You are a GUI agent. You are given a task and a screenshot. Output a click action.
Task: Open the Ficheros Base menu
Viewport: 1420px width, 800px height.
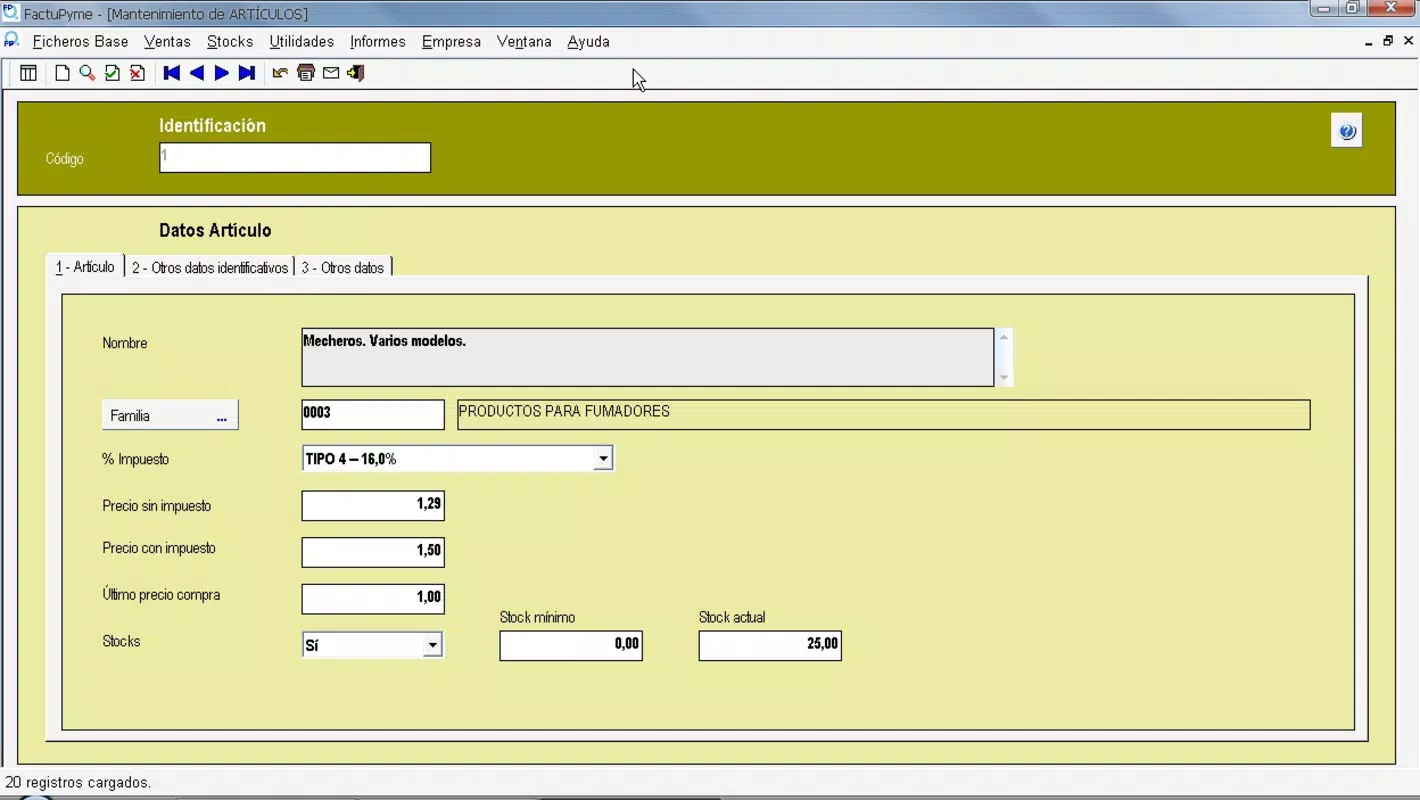80,42
